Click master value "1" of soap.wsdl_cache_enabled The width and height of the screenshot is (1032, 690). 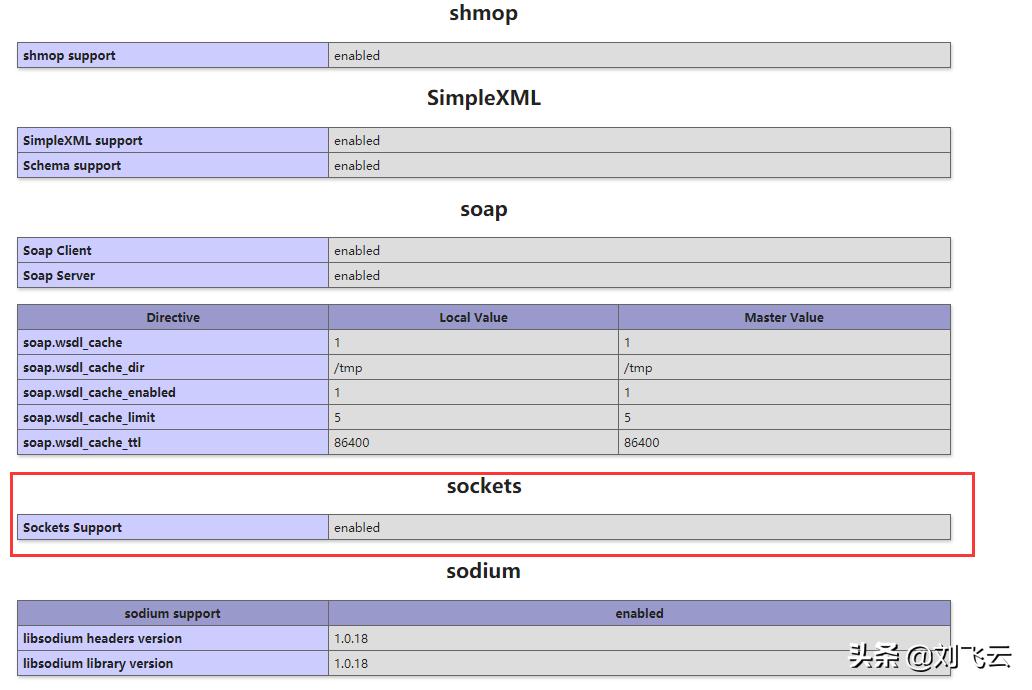pyautogui.click(x=627, y=392)
